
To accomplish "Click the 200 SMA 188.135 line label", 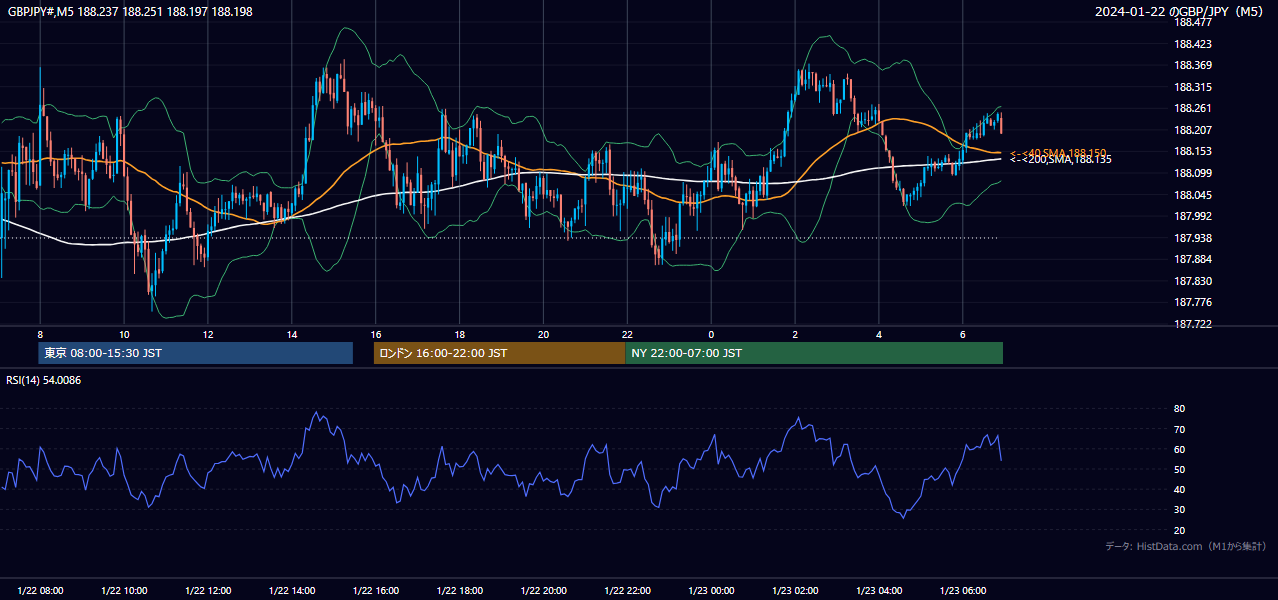I will pos(1060,160).
